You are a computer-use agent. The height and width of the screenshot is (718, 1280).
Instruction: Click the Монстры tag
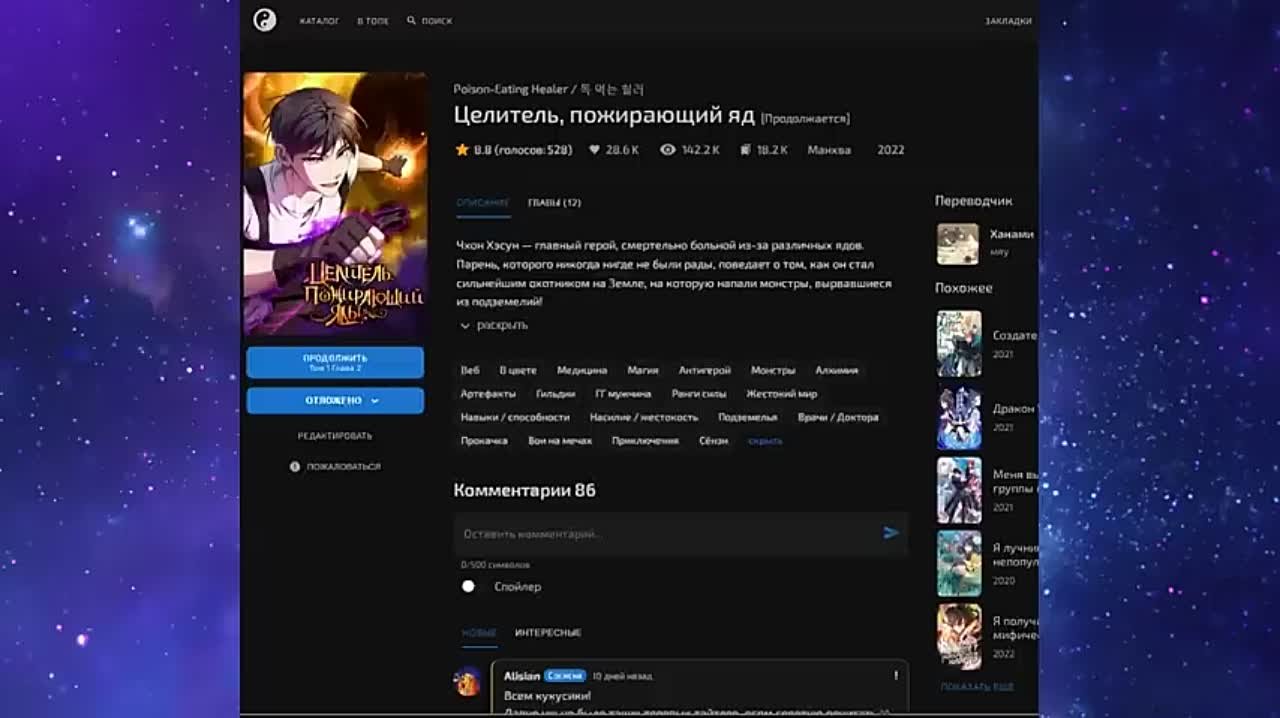pos(773,370)
